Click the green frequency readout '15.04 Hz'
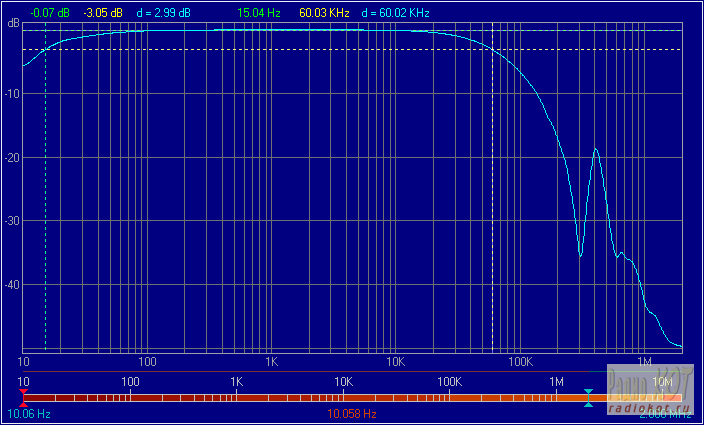 click(259, 13)
